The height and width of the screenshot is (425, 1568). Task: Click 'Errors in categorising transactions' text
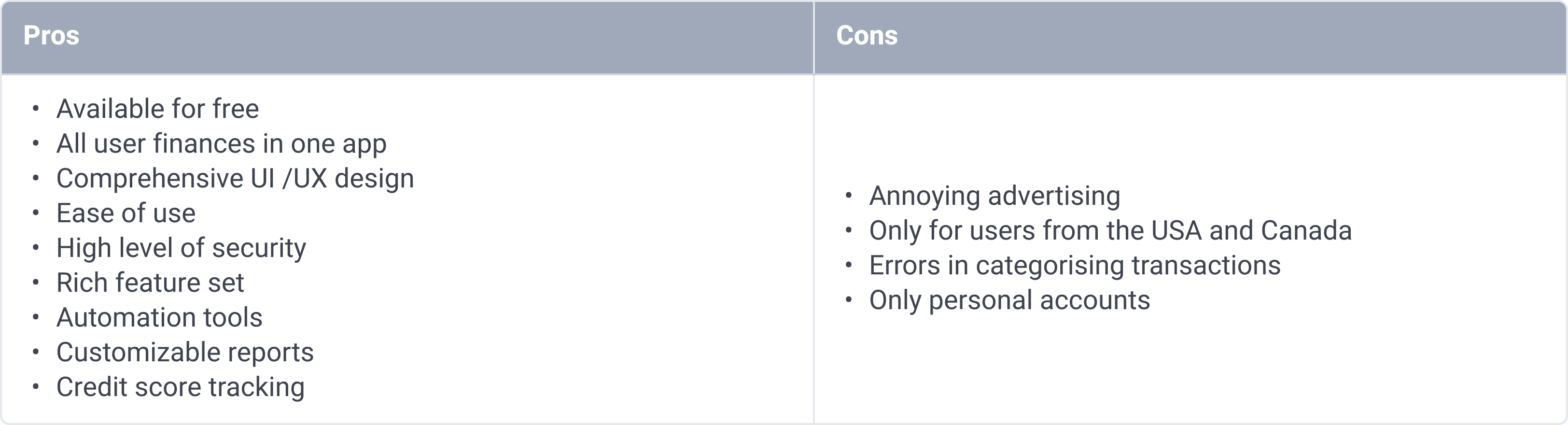[x=1075, y=266]
